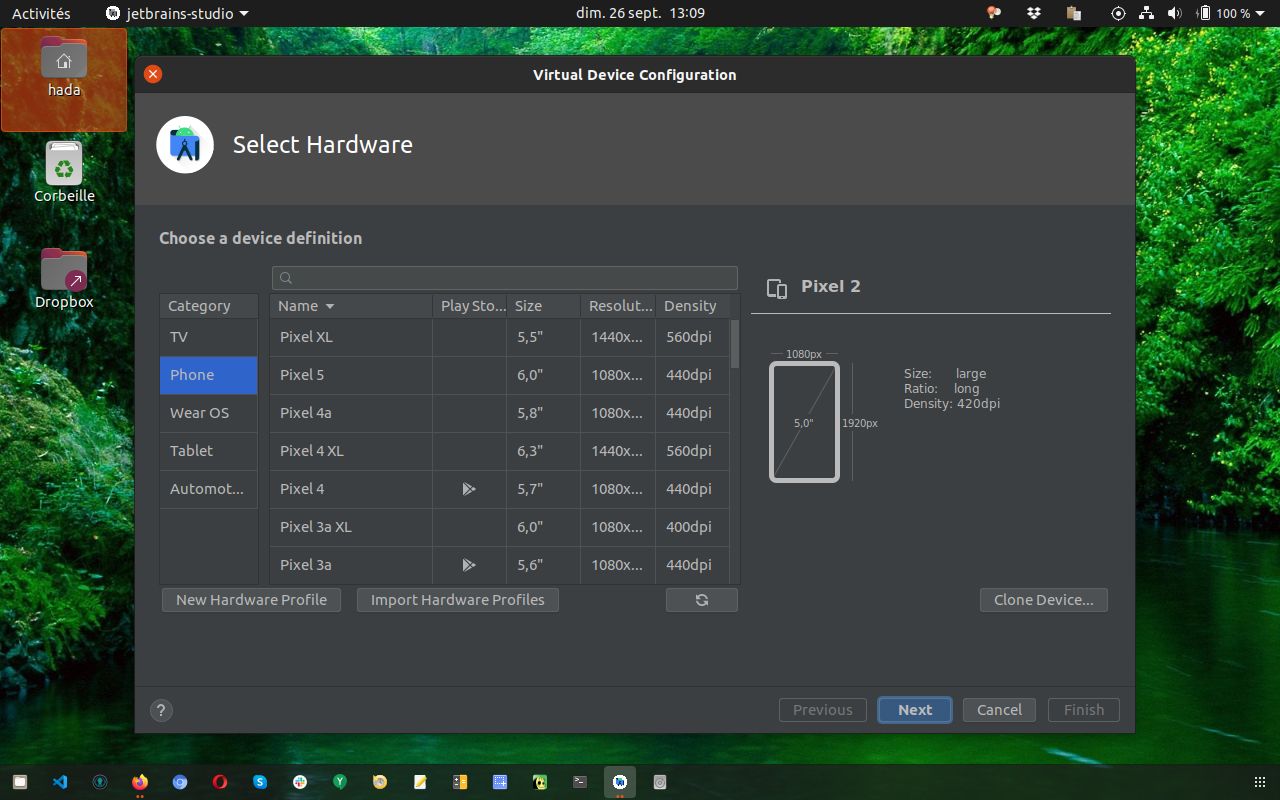The image size is (1280, 800).
Task: Open the help question mark button
Action: 161,710
